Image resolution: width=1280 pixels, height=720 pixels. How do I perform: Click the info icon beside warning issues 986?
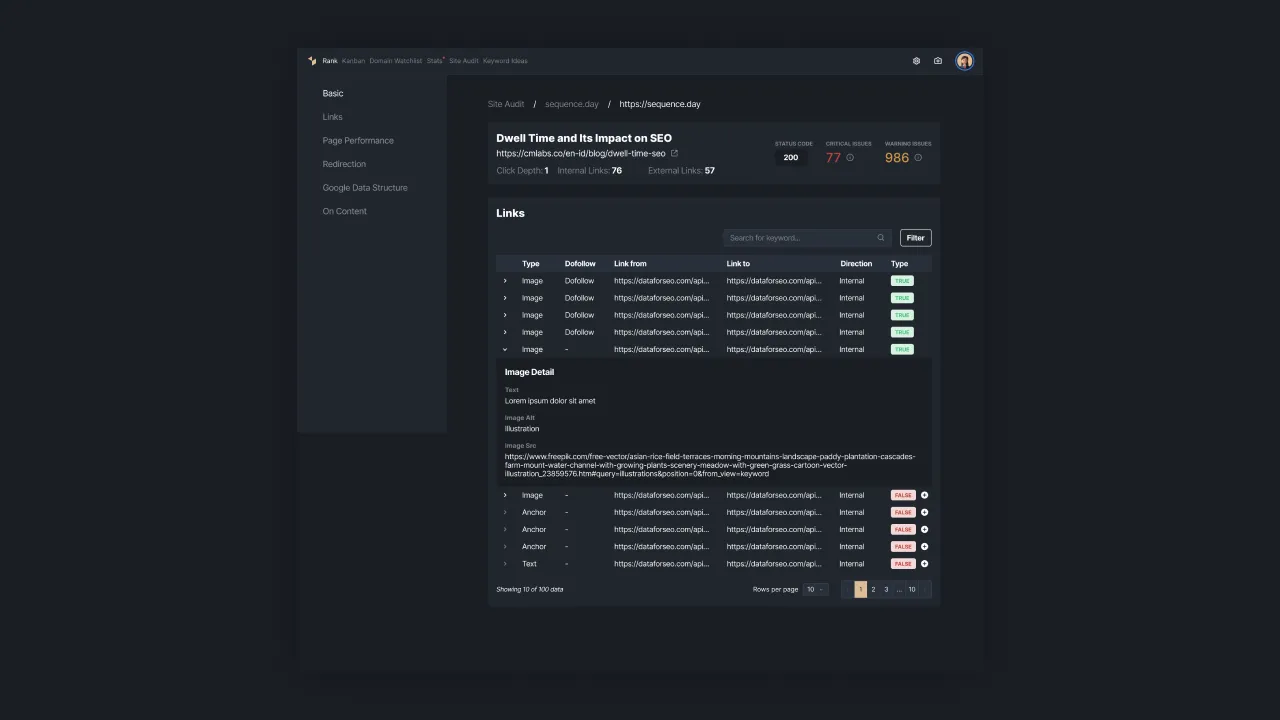(x=918, y=158)
